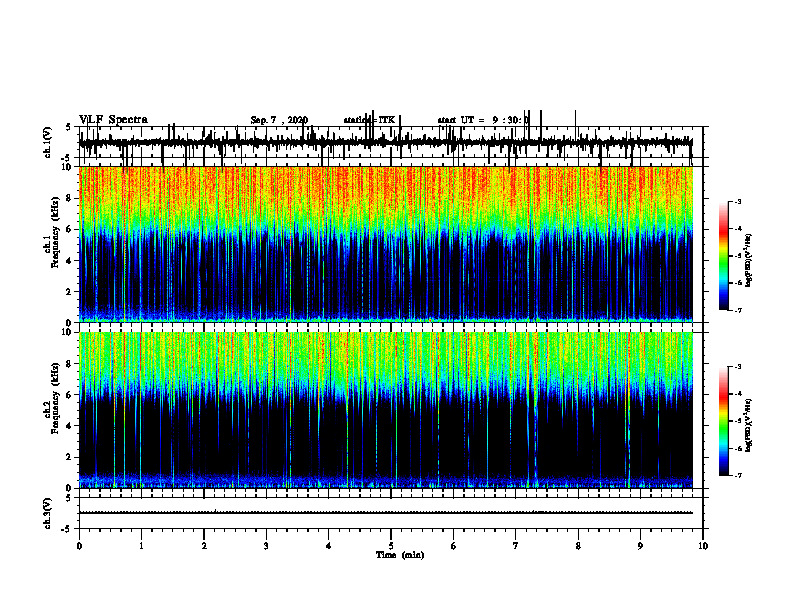
Task: Click the ch.2 spectrogram panel
Action: click(386, 410)
